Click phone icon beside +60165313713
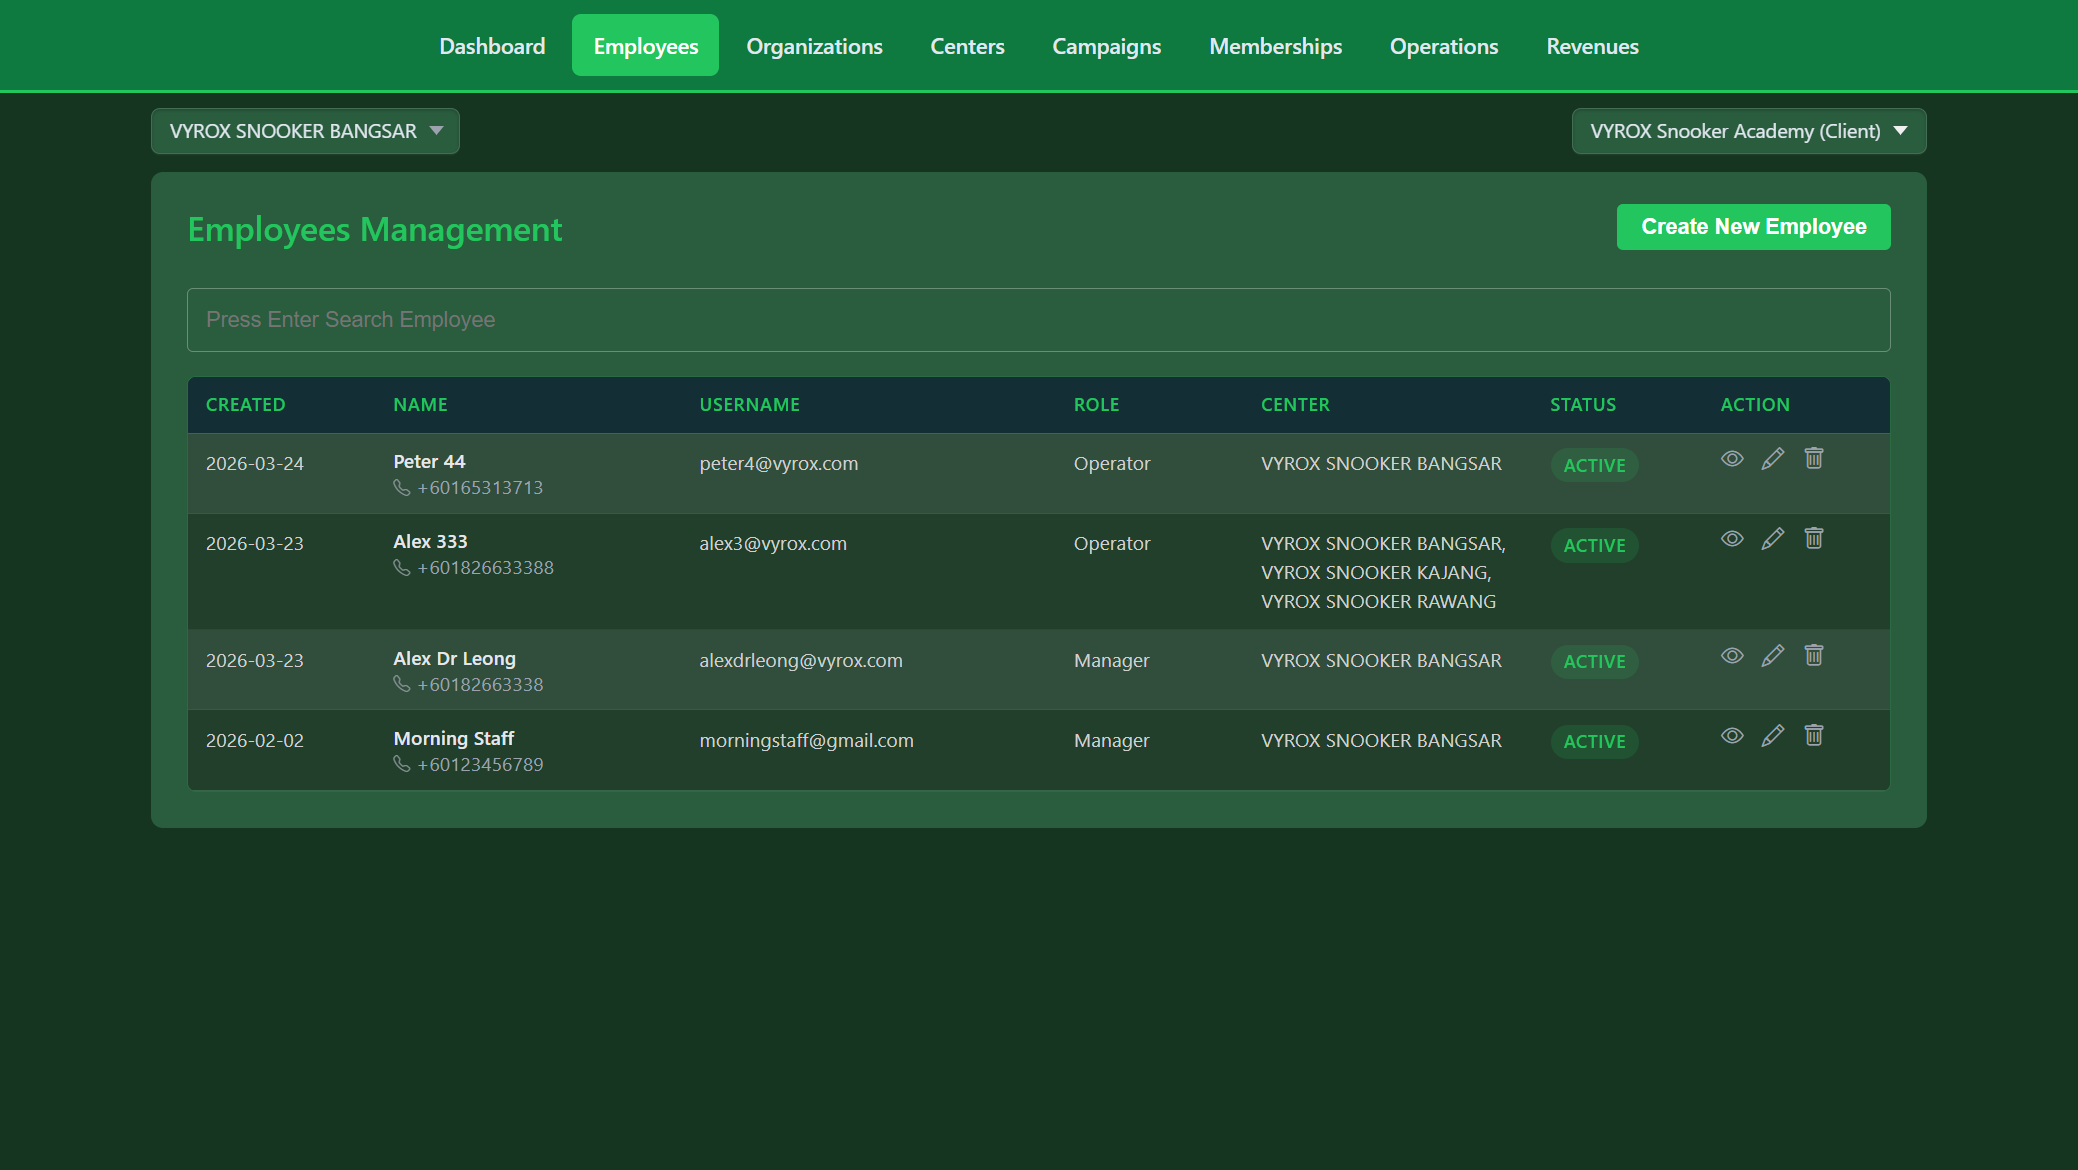Viewport: 2078px width, 1170px height. pos(402,487)
